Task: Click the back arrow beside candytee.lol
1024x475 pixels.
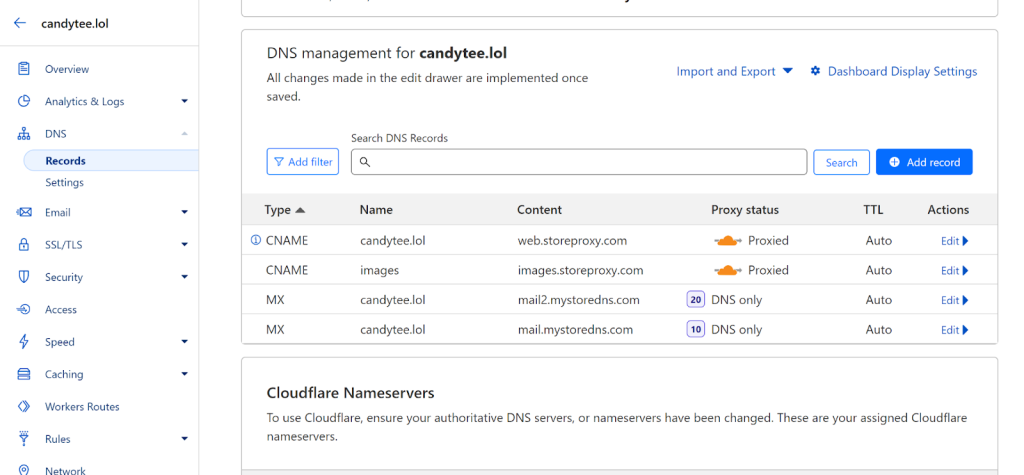Action: tap(20, 23)
